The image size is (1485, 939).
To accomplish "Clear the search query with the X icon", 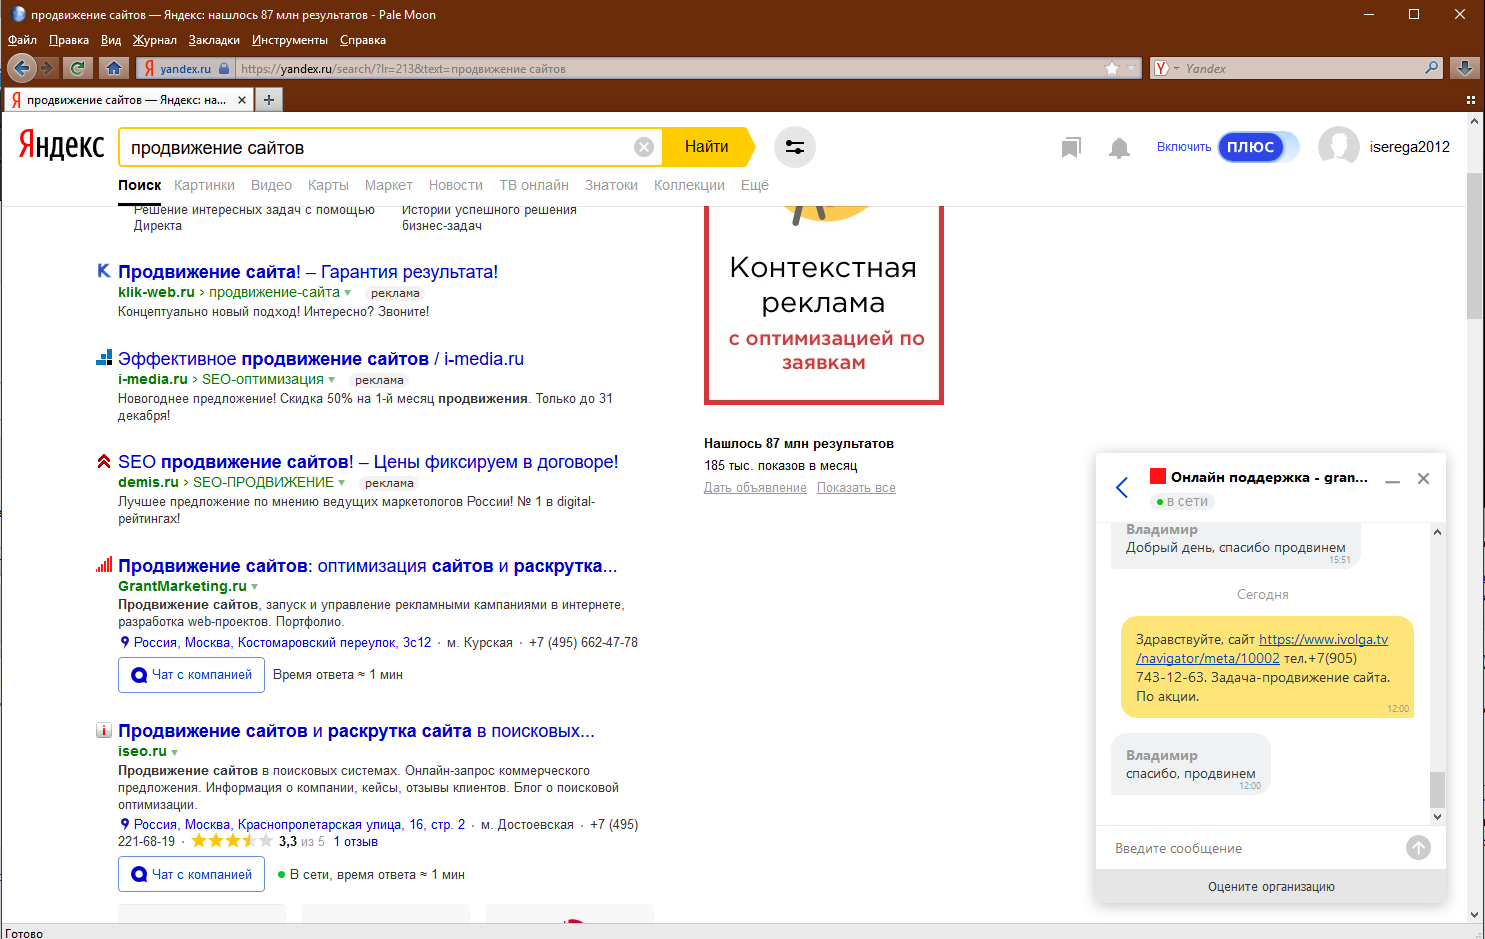I will tap(644, 147).
